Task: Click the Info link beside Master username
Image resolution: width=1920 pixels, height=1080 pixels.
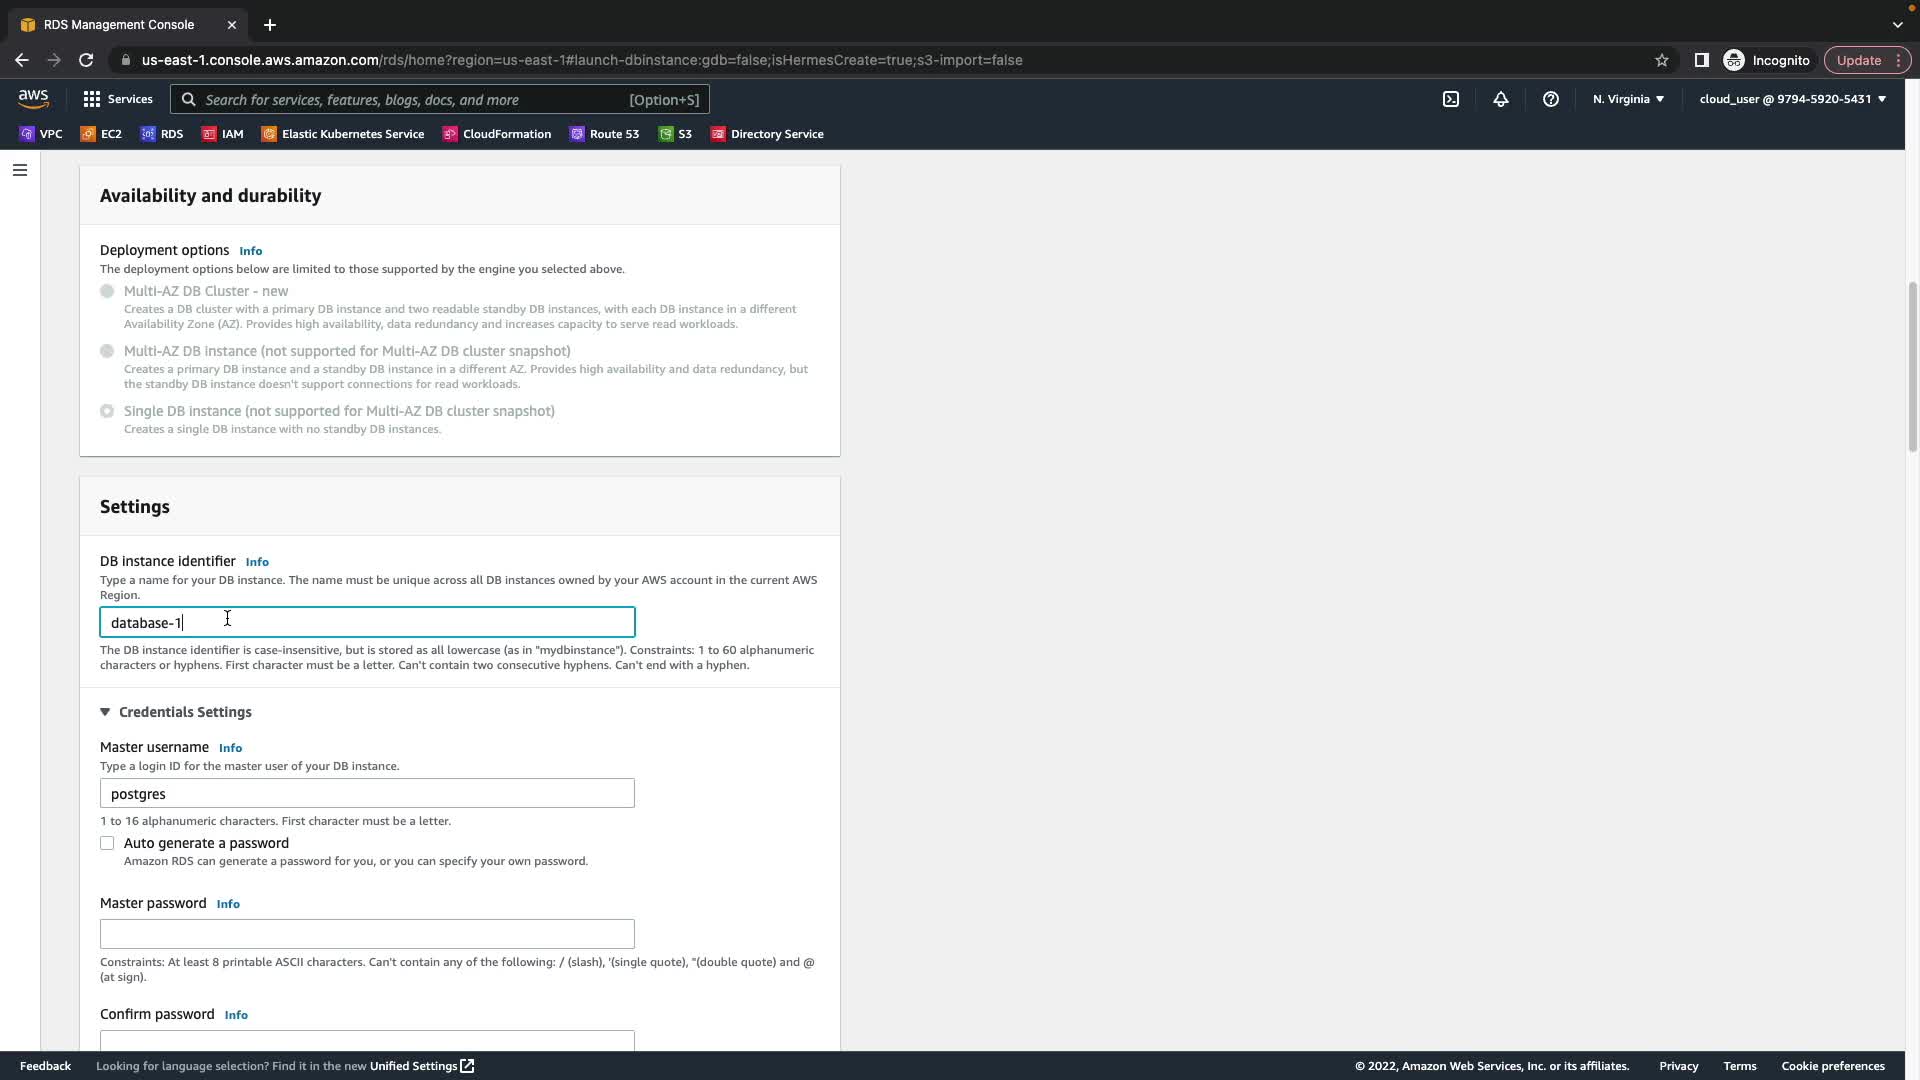Action: 230,748
